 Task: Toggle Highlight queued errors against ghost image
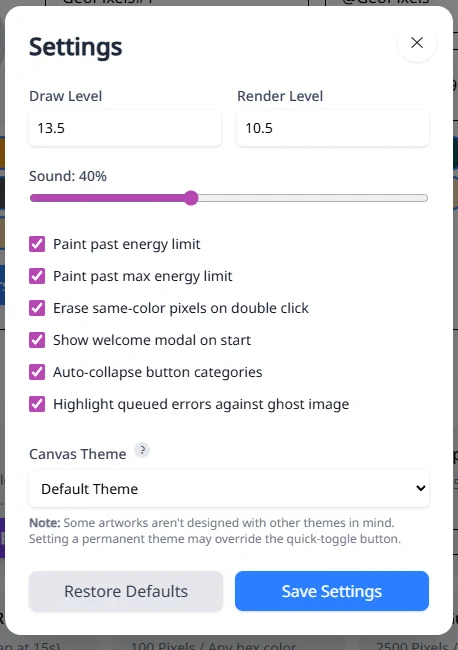tap(37, 404)
